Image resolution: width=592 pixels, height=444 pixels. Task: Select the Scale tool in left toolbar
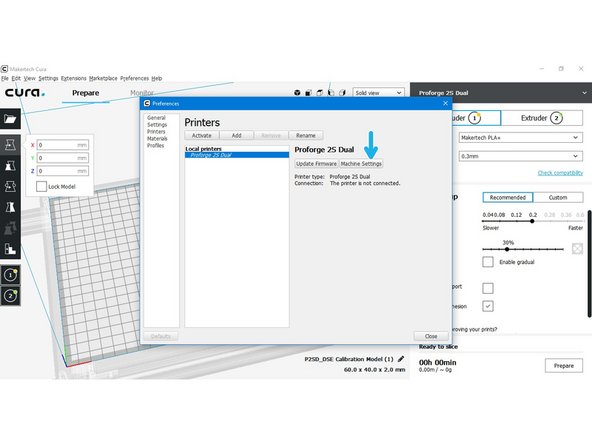point(10,165)
